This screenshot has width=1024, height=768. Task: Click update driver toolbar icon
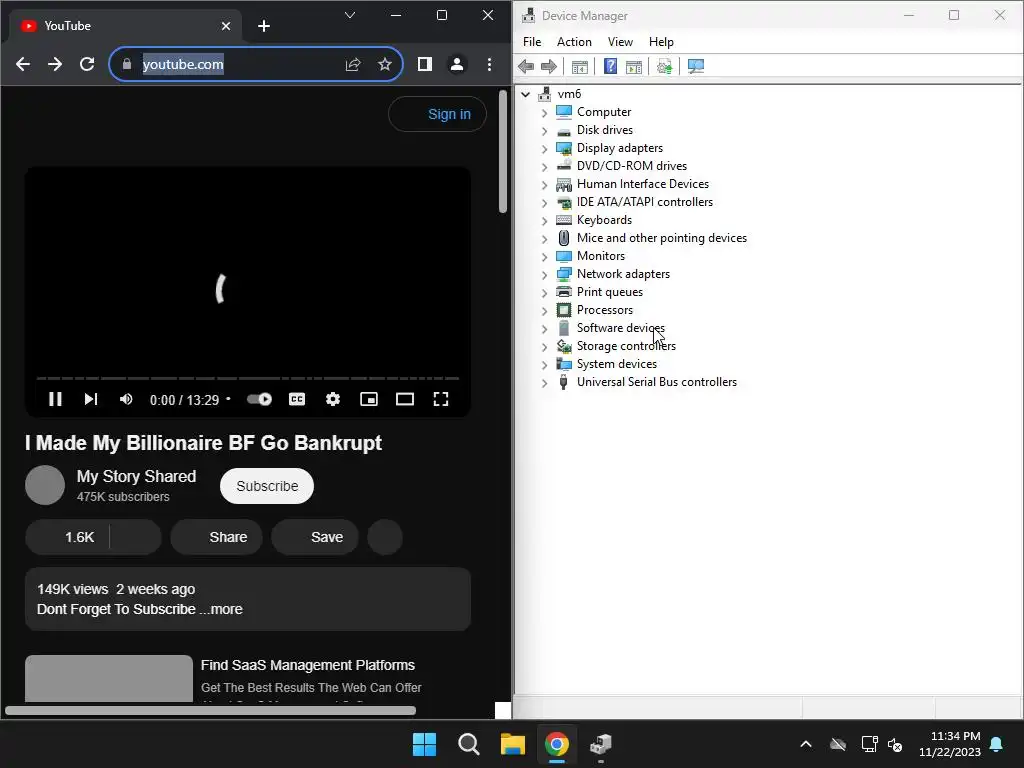click(665, 66)
